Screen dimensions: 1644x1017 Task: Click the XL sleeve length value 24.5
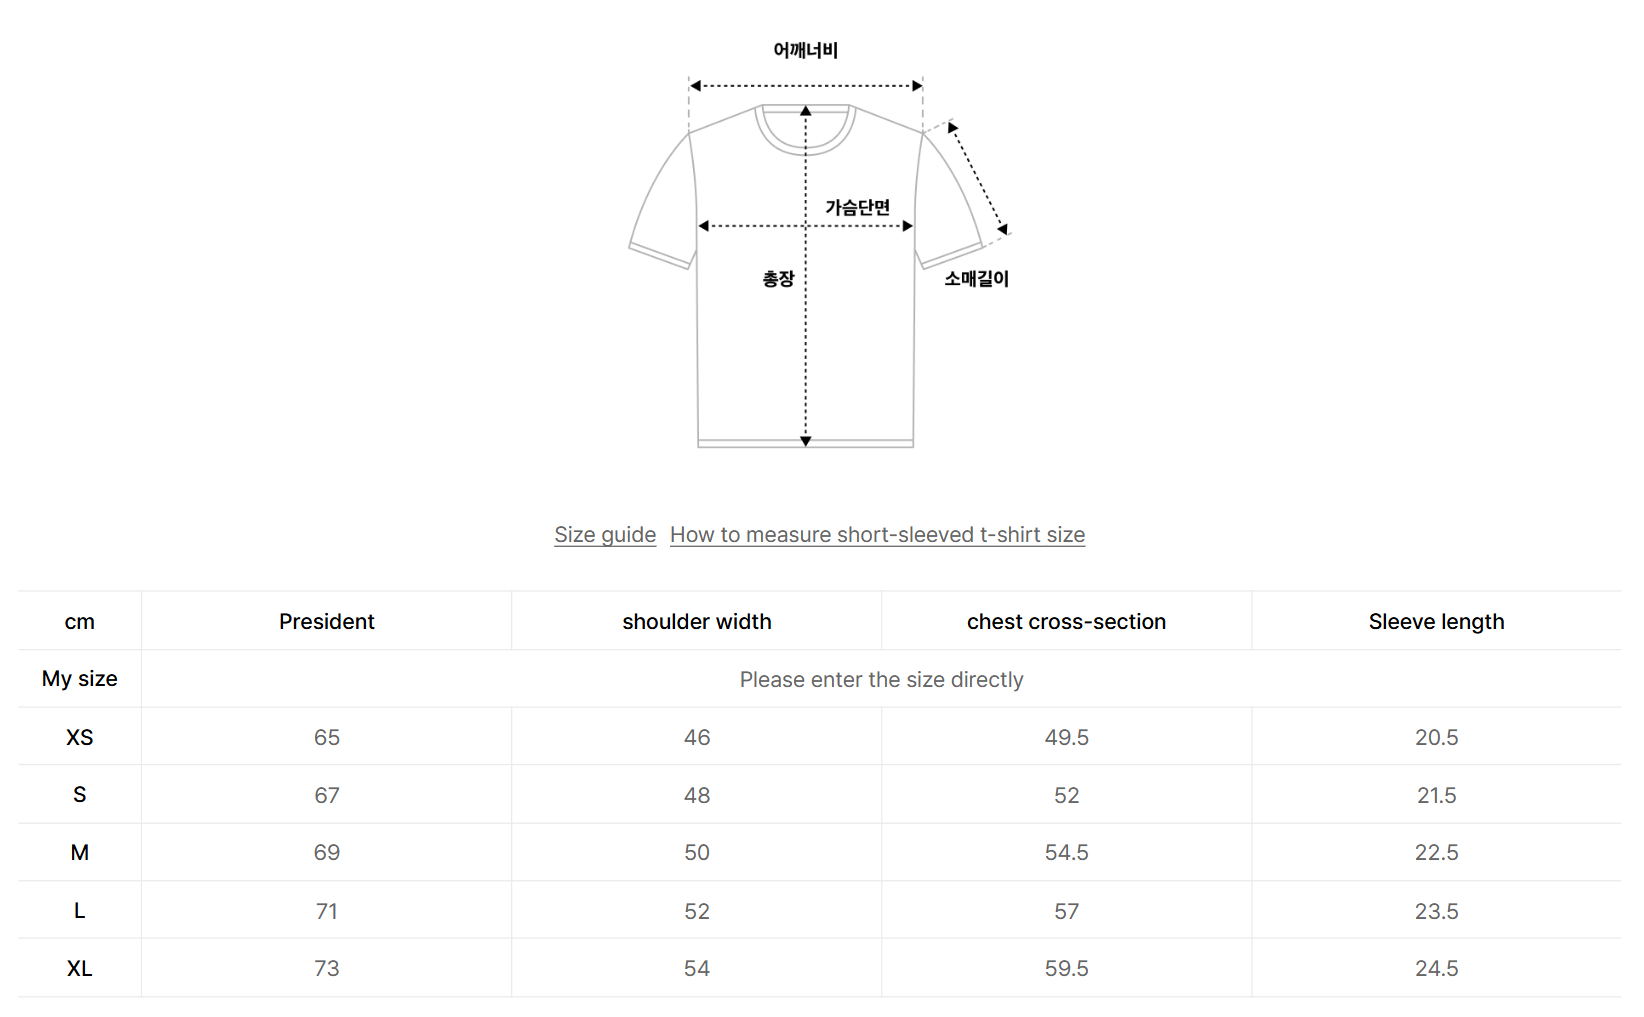click(1436, 968)
